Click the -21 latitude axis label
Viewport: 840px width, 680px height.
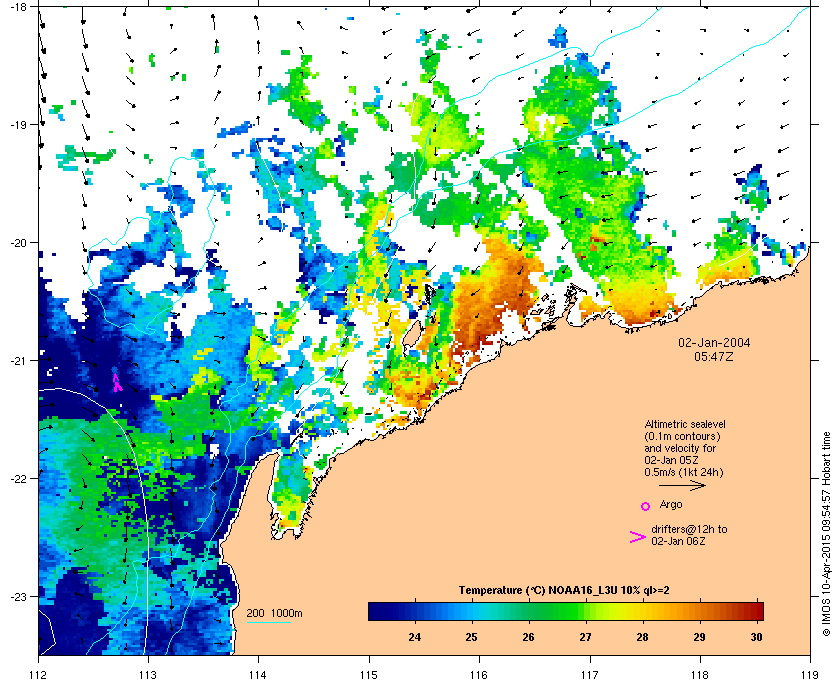(x=18, y=361)
